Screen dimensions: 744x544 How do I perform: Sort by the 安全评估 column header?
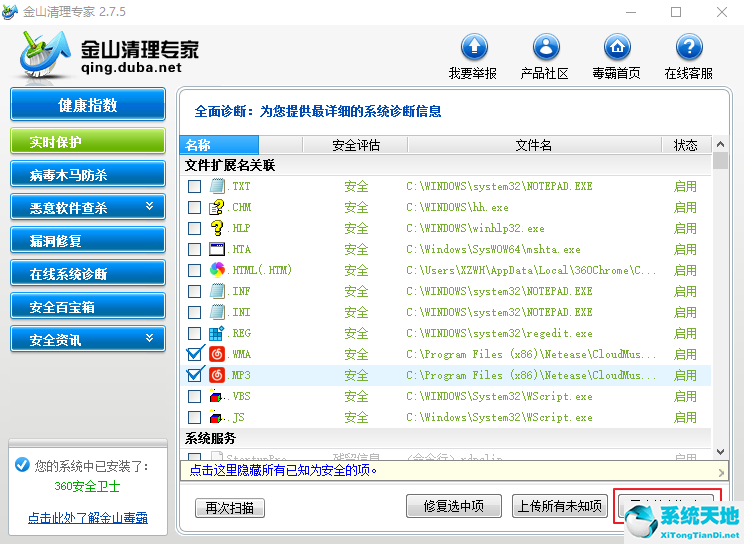click(355, 144)
